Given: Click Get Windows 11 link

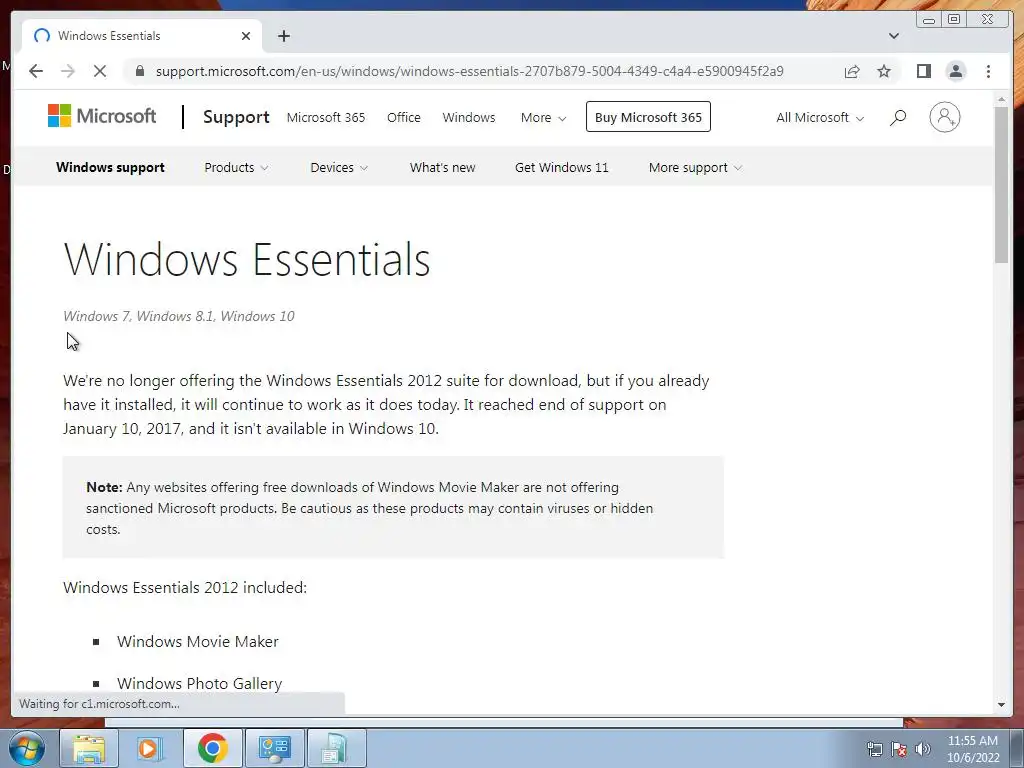Looking at the screenshot, I should [561, 167].
